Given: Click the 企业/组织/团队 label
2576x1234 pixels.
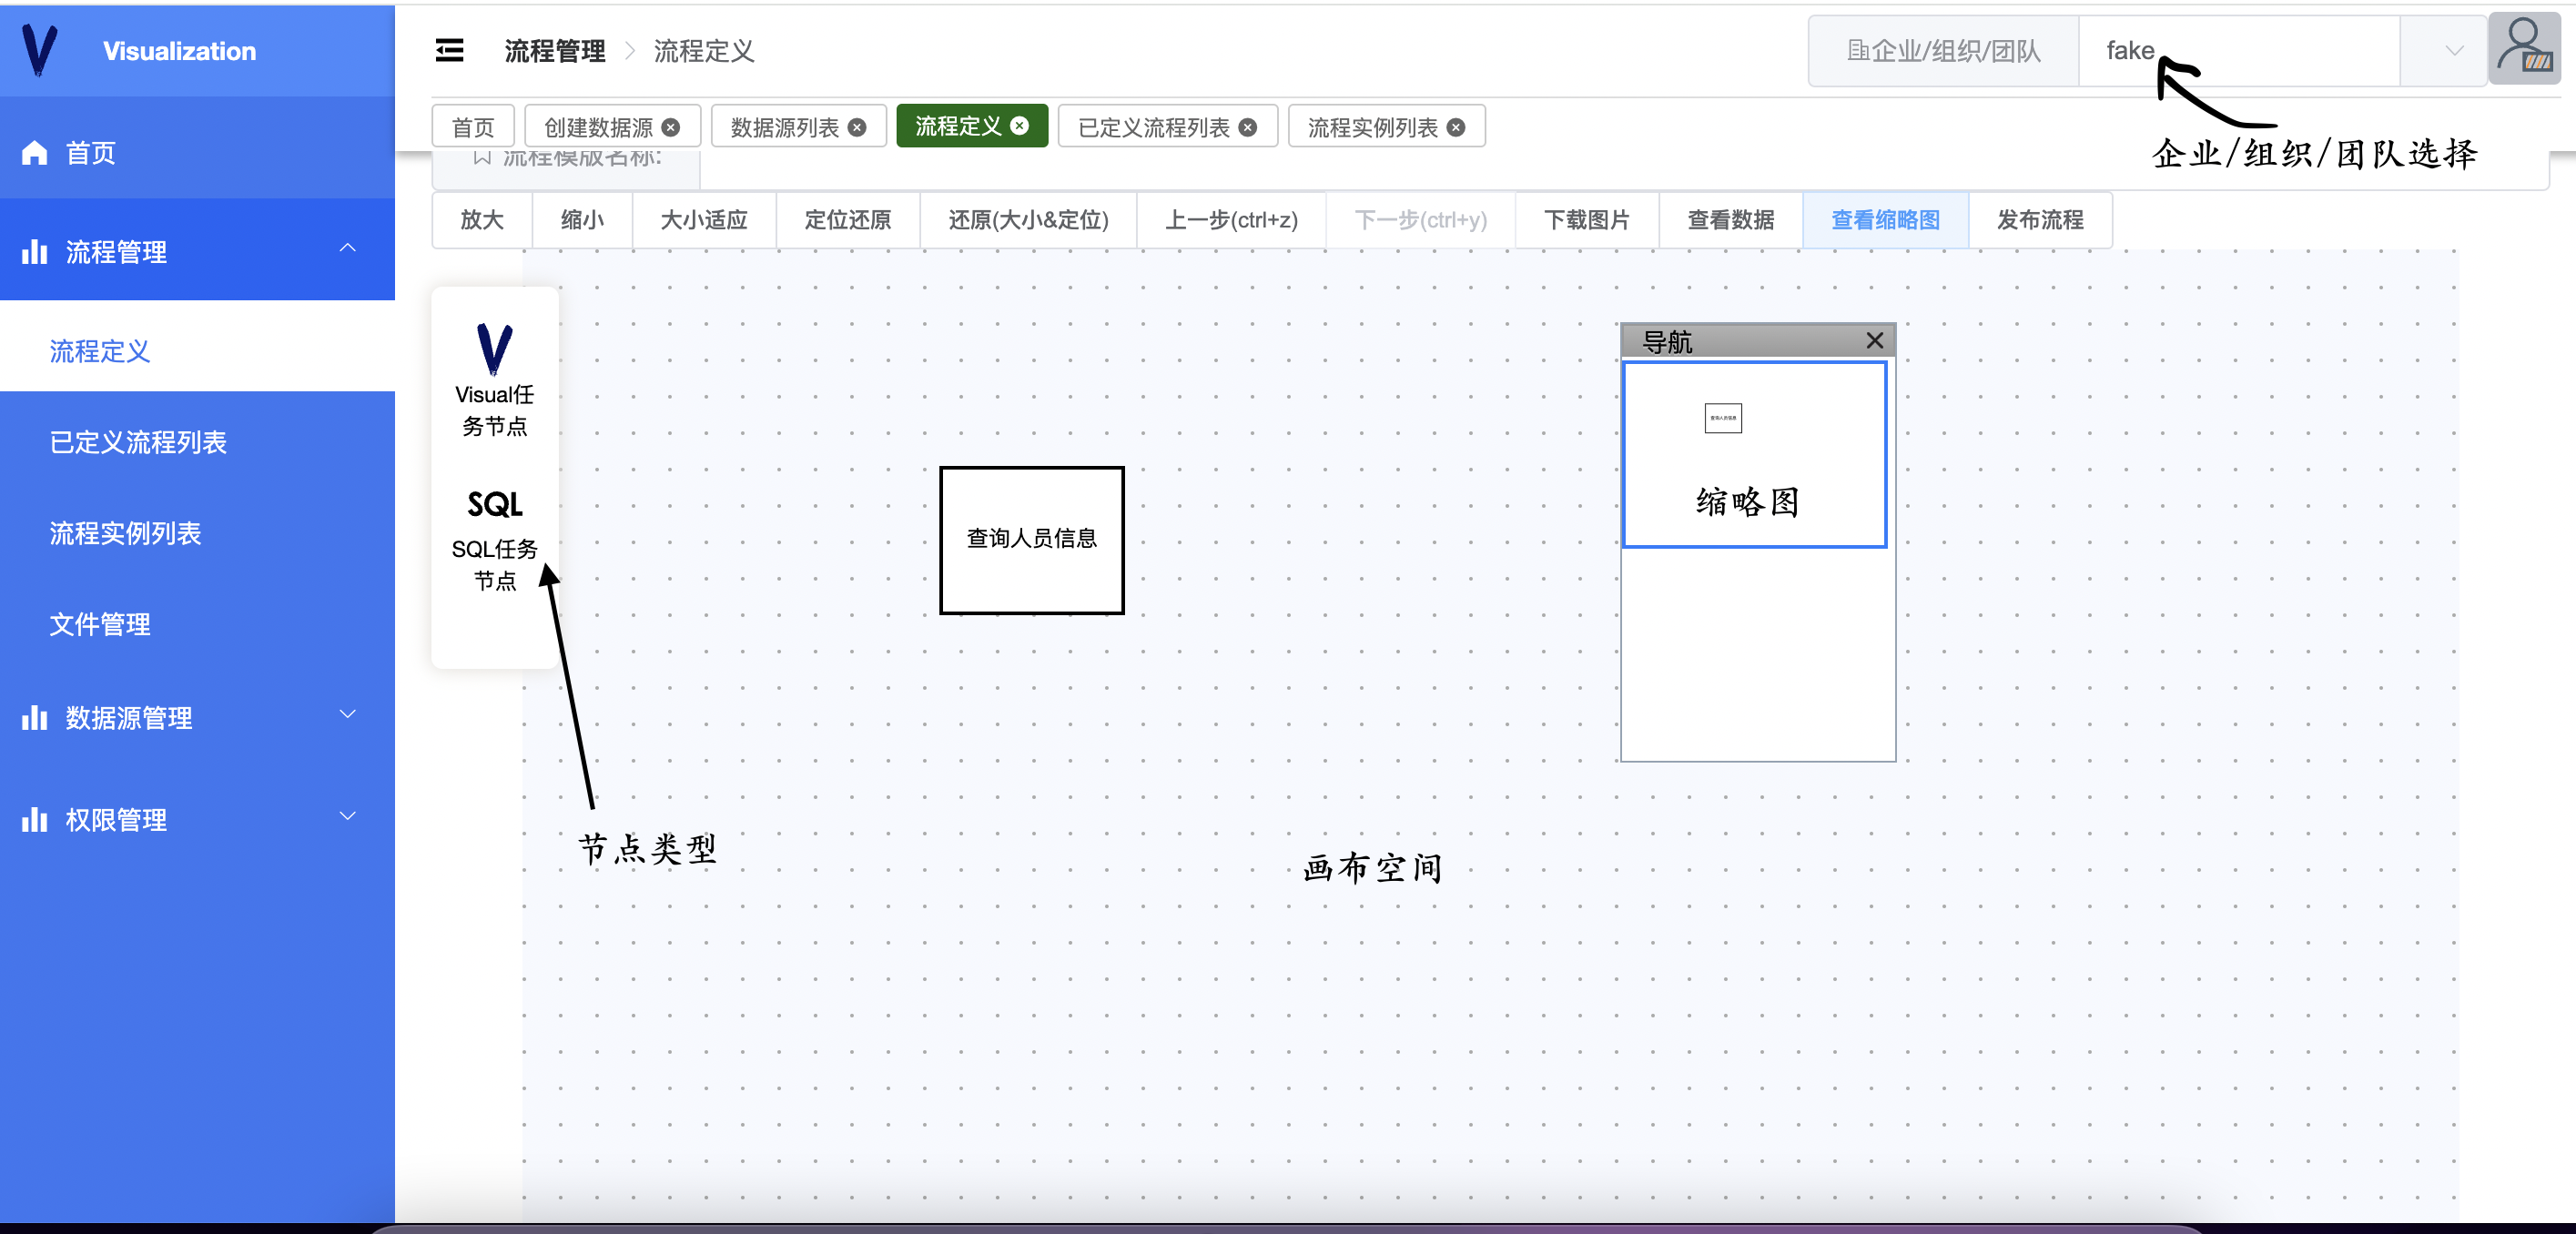Looking at the screenshot, I should pyautogui.click(x=1943, y=51).
